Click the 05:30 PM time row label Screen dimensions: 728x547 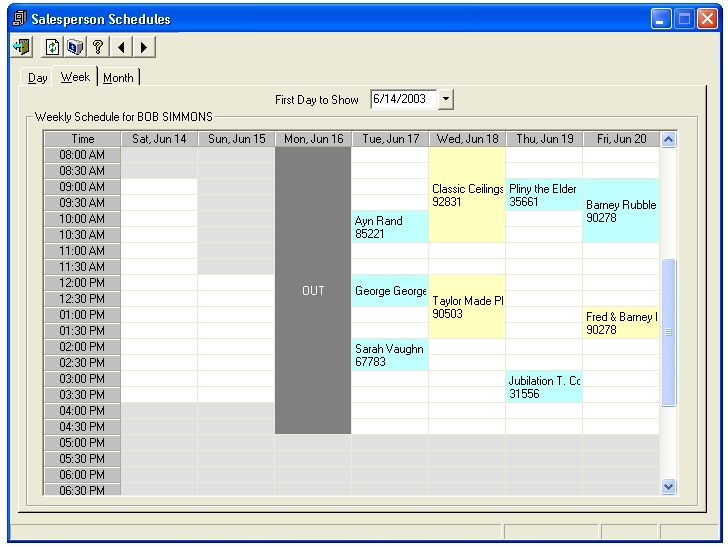point(82,459)
